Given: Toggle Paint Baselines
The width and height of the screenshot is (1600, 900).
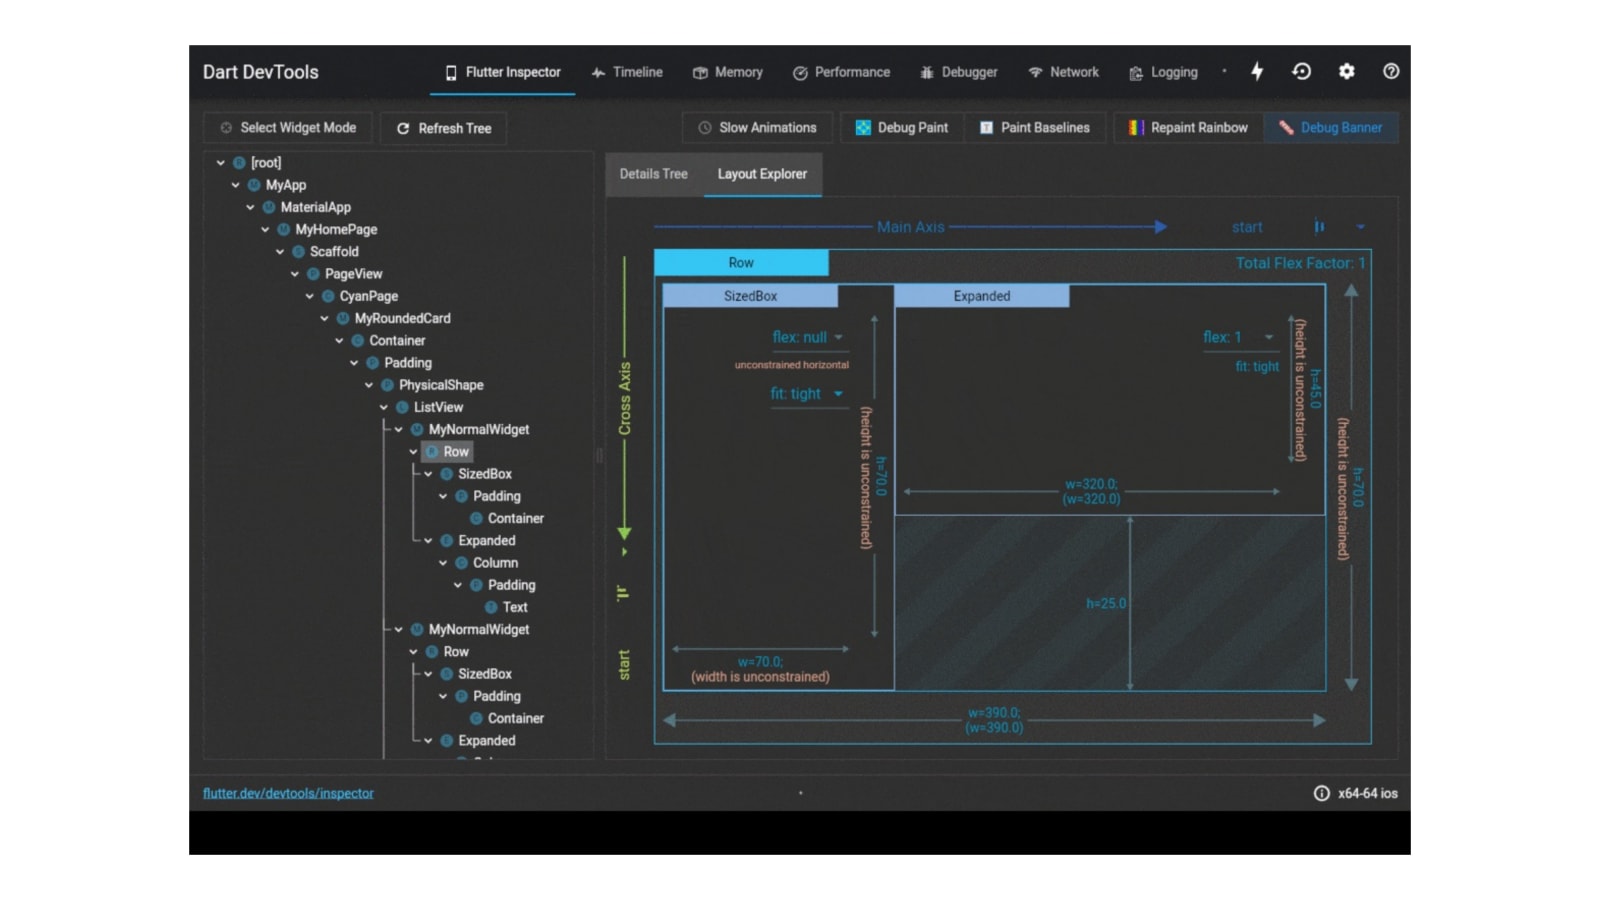Looking at the screenshot, I should pos(1034,128).
